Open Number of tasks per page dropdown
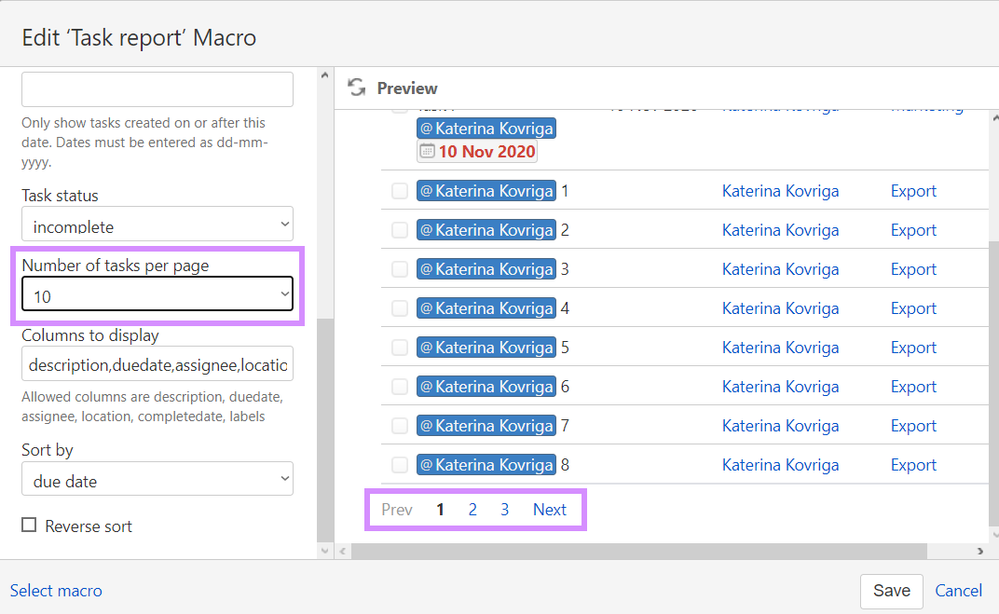The width and height of the screenshot is (999, 614). [x=157, y=294]
